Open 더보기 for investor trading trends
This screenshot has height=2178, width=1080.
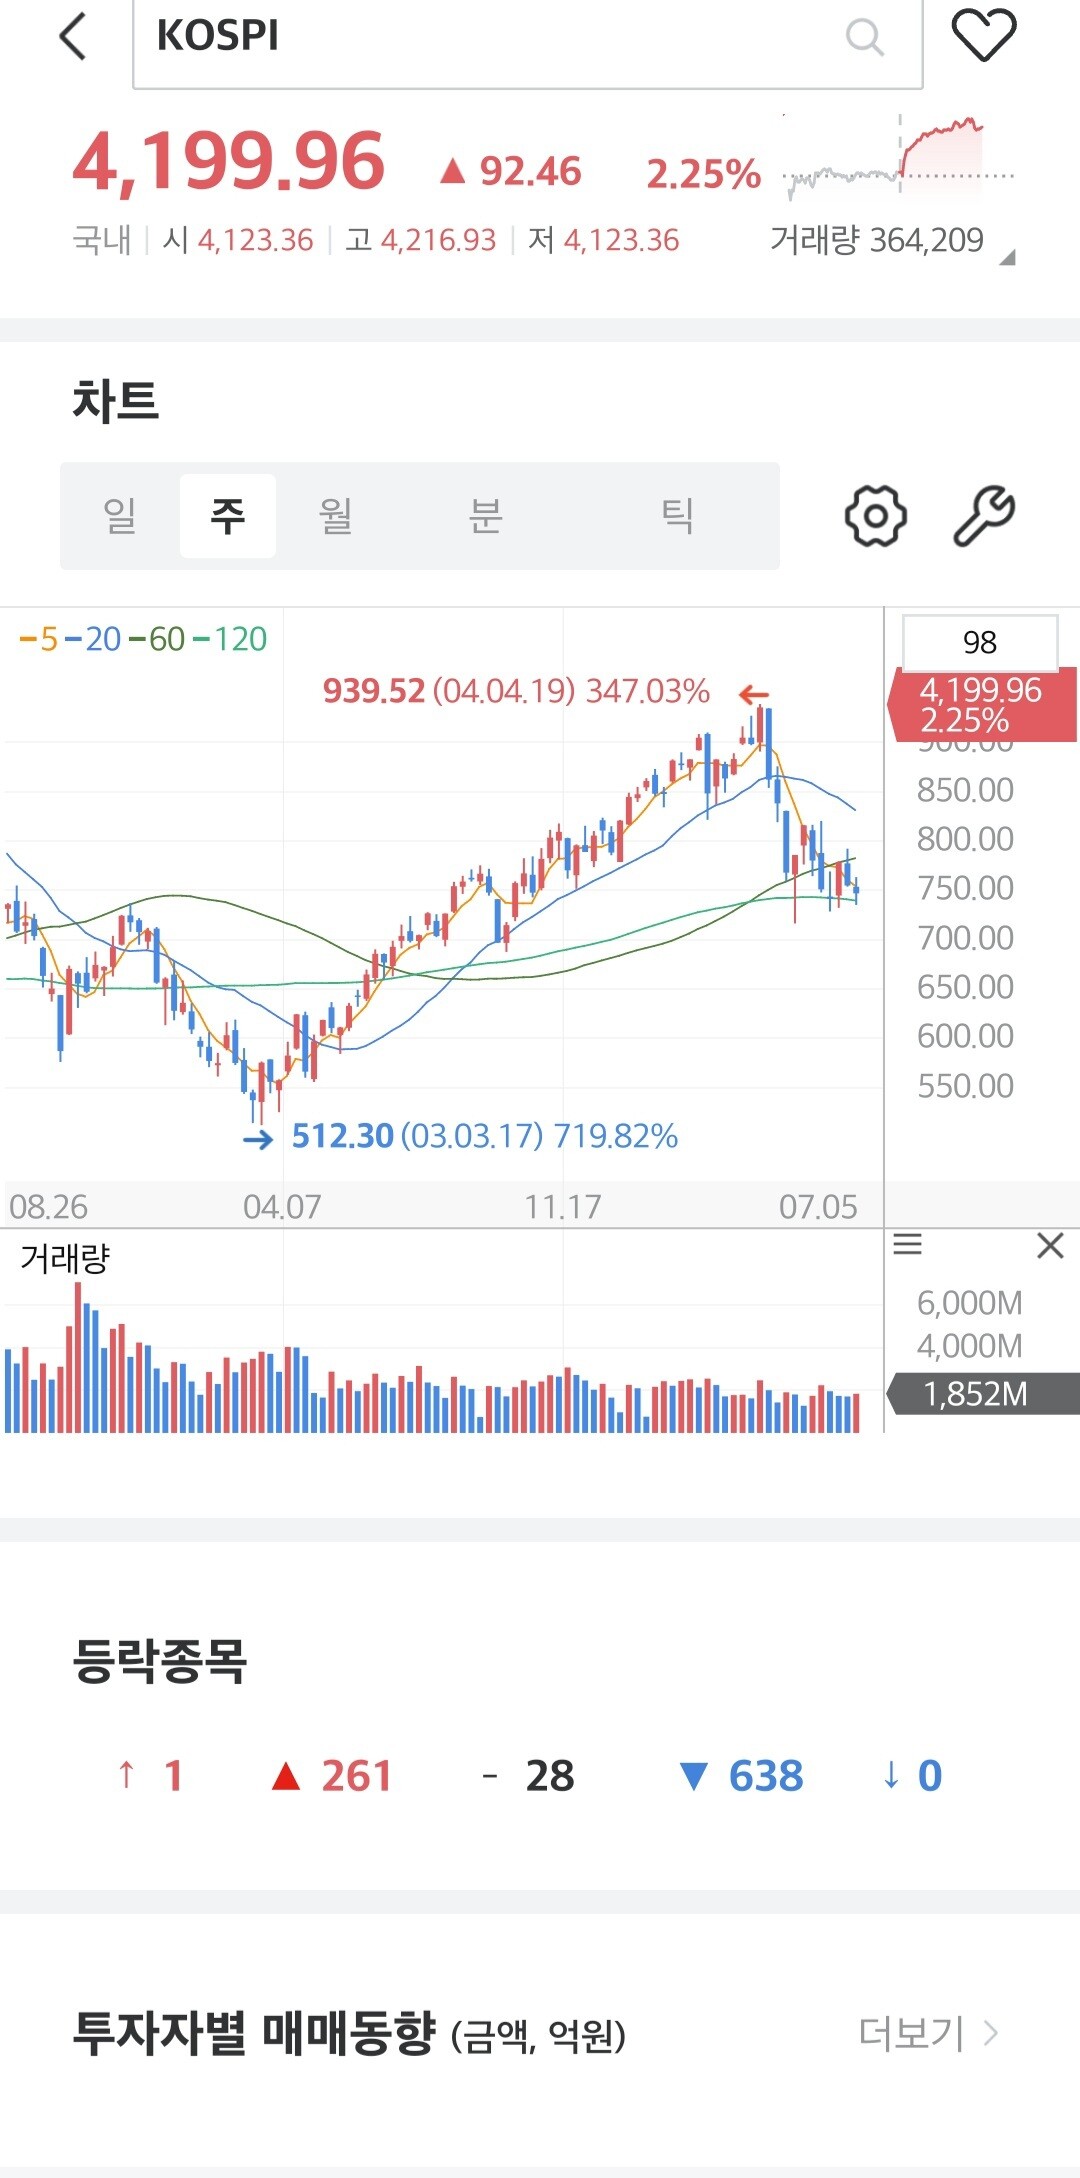point(928,2033)
